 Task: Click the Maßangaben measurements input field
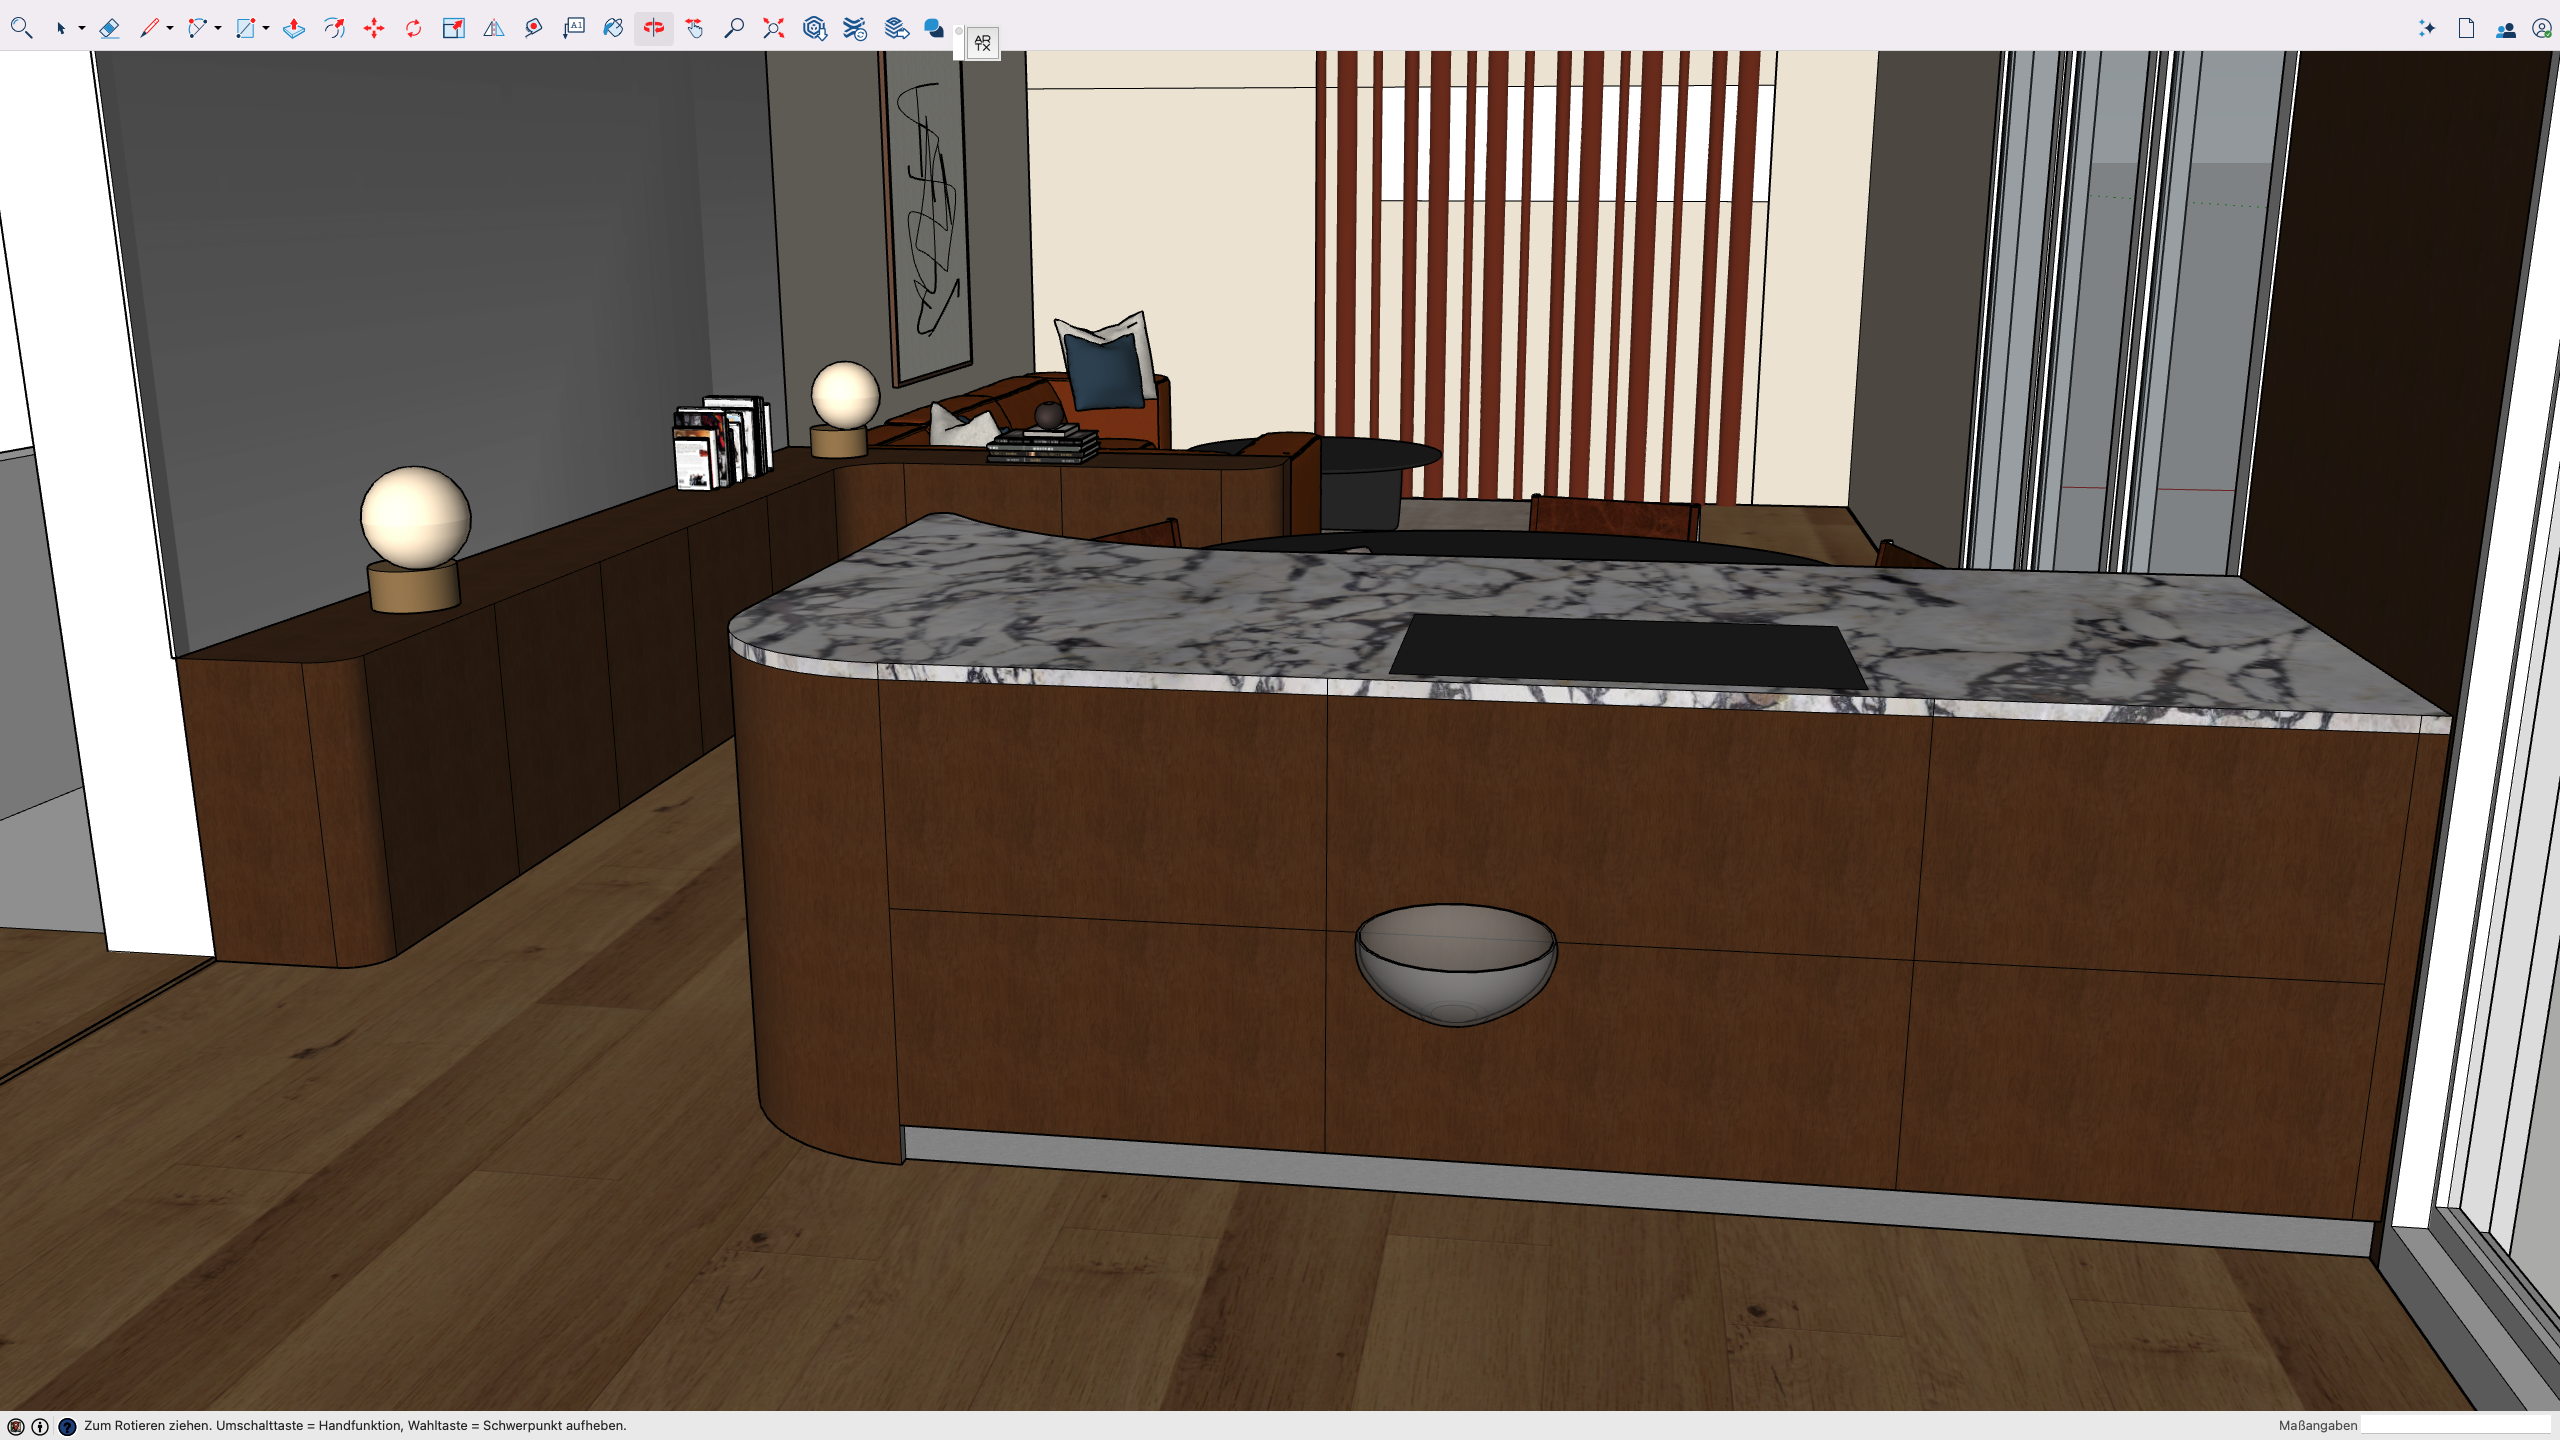(2455, 1425)
